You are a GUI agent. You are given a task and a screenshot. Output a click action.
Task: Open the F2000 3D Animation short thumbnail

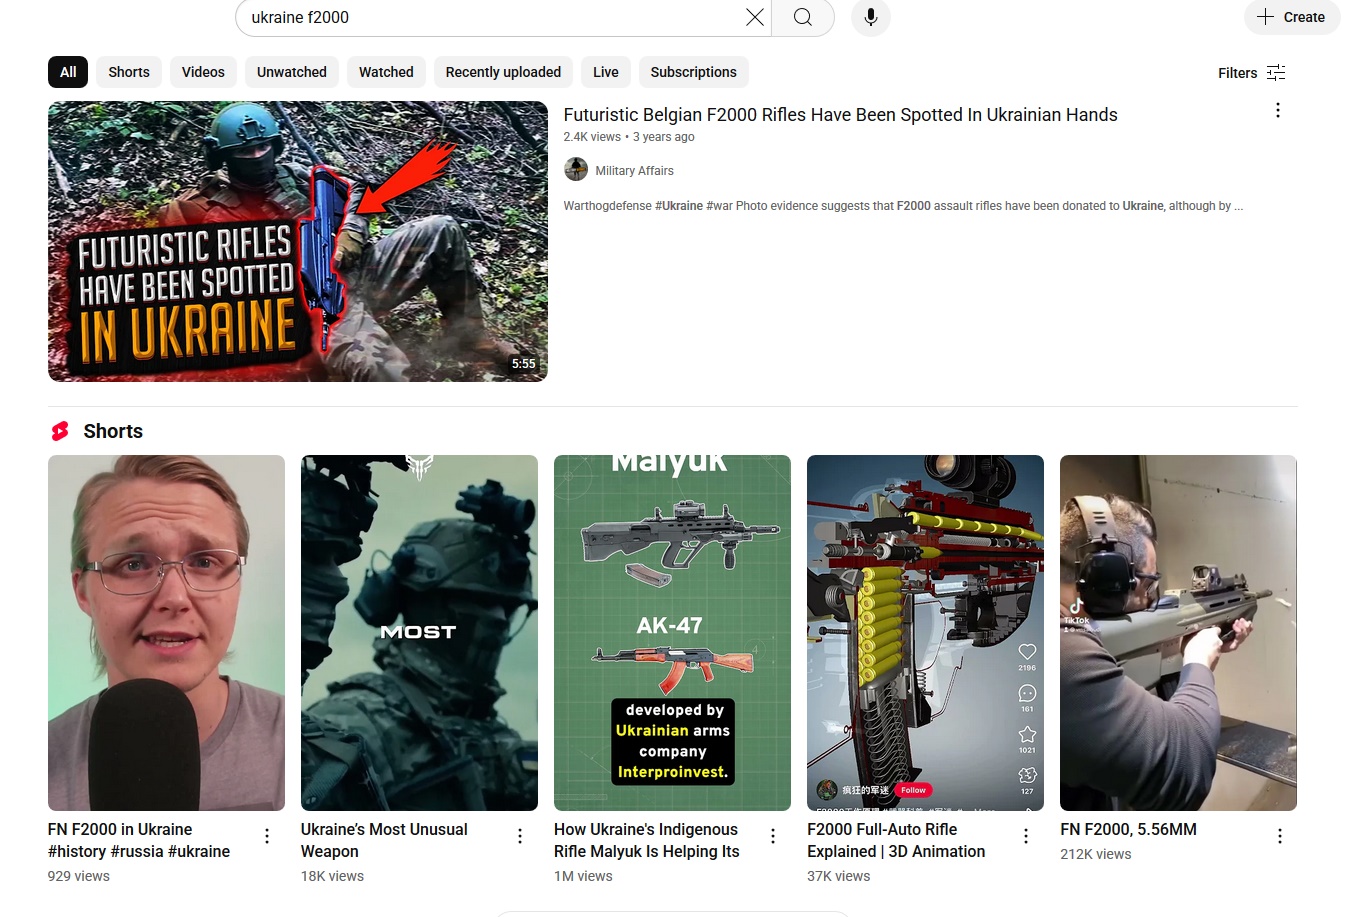925,633
